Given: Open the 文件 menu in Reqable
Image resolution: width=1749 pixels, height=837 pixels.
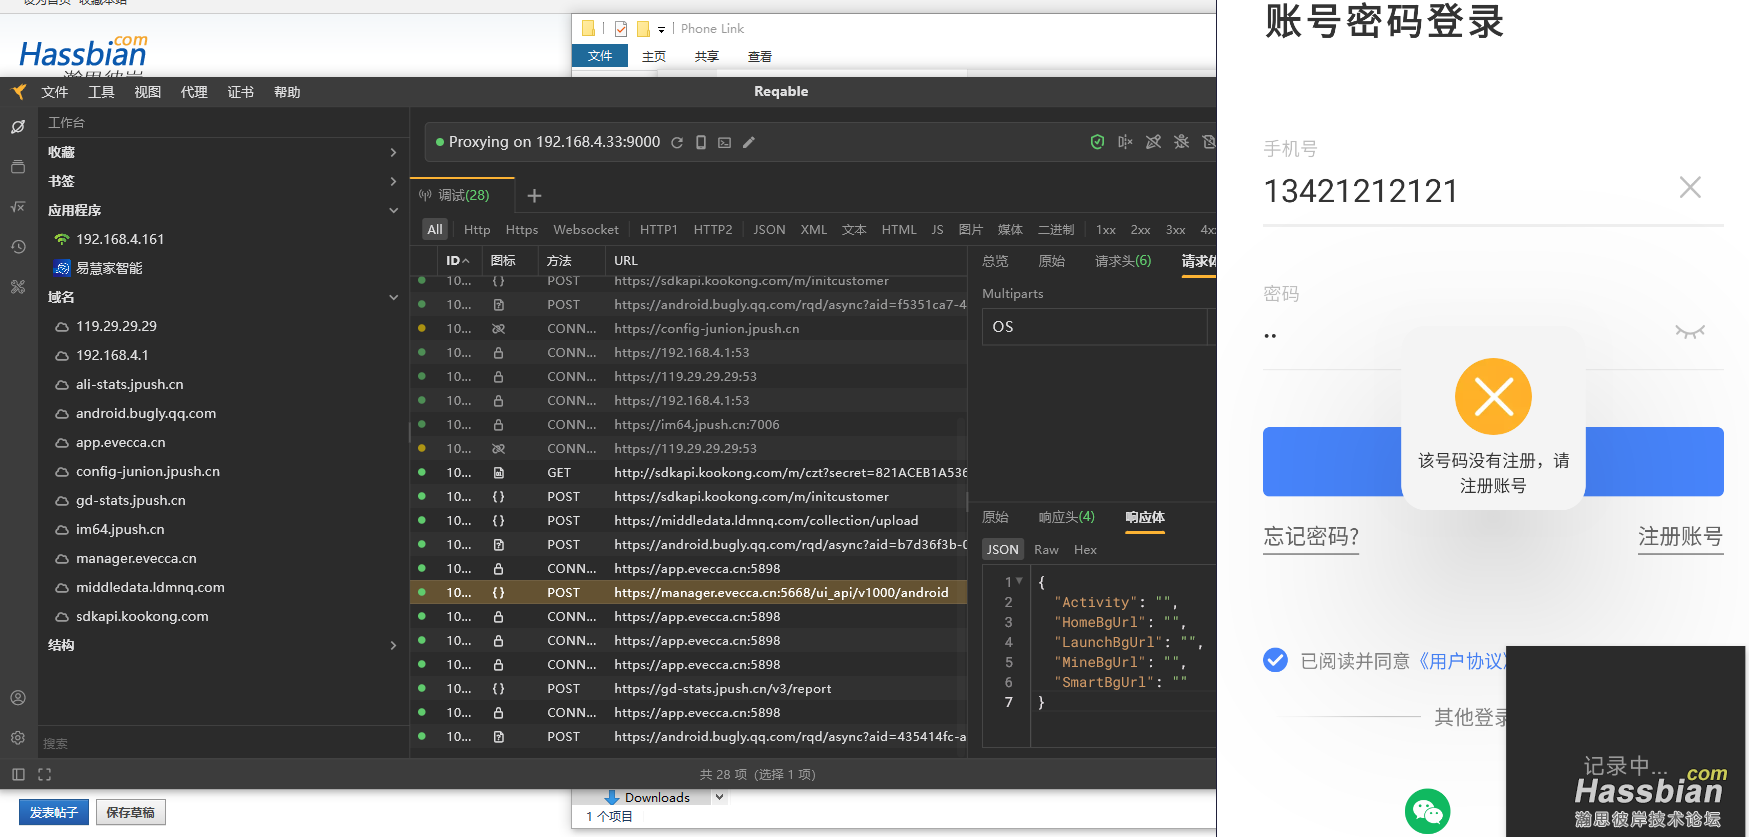Looking at the screenshot, I should pos(55,92).
